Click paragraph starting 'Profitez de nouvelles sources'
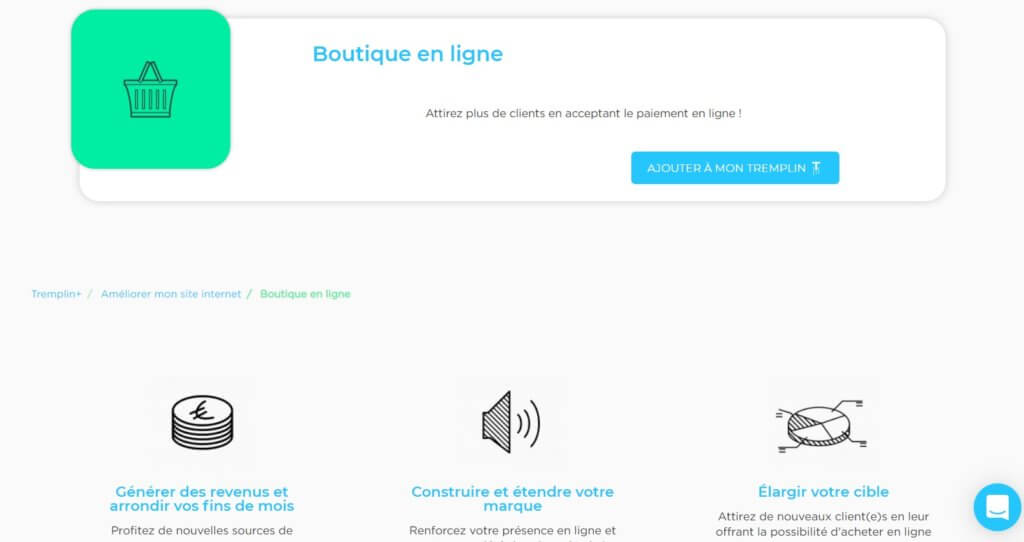Viewport: 1024px width, 542px height. (202, 531)
